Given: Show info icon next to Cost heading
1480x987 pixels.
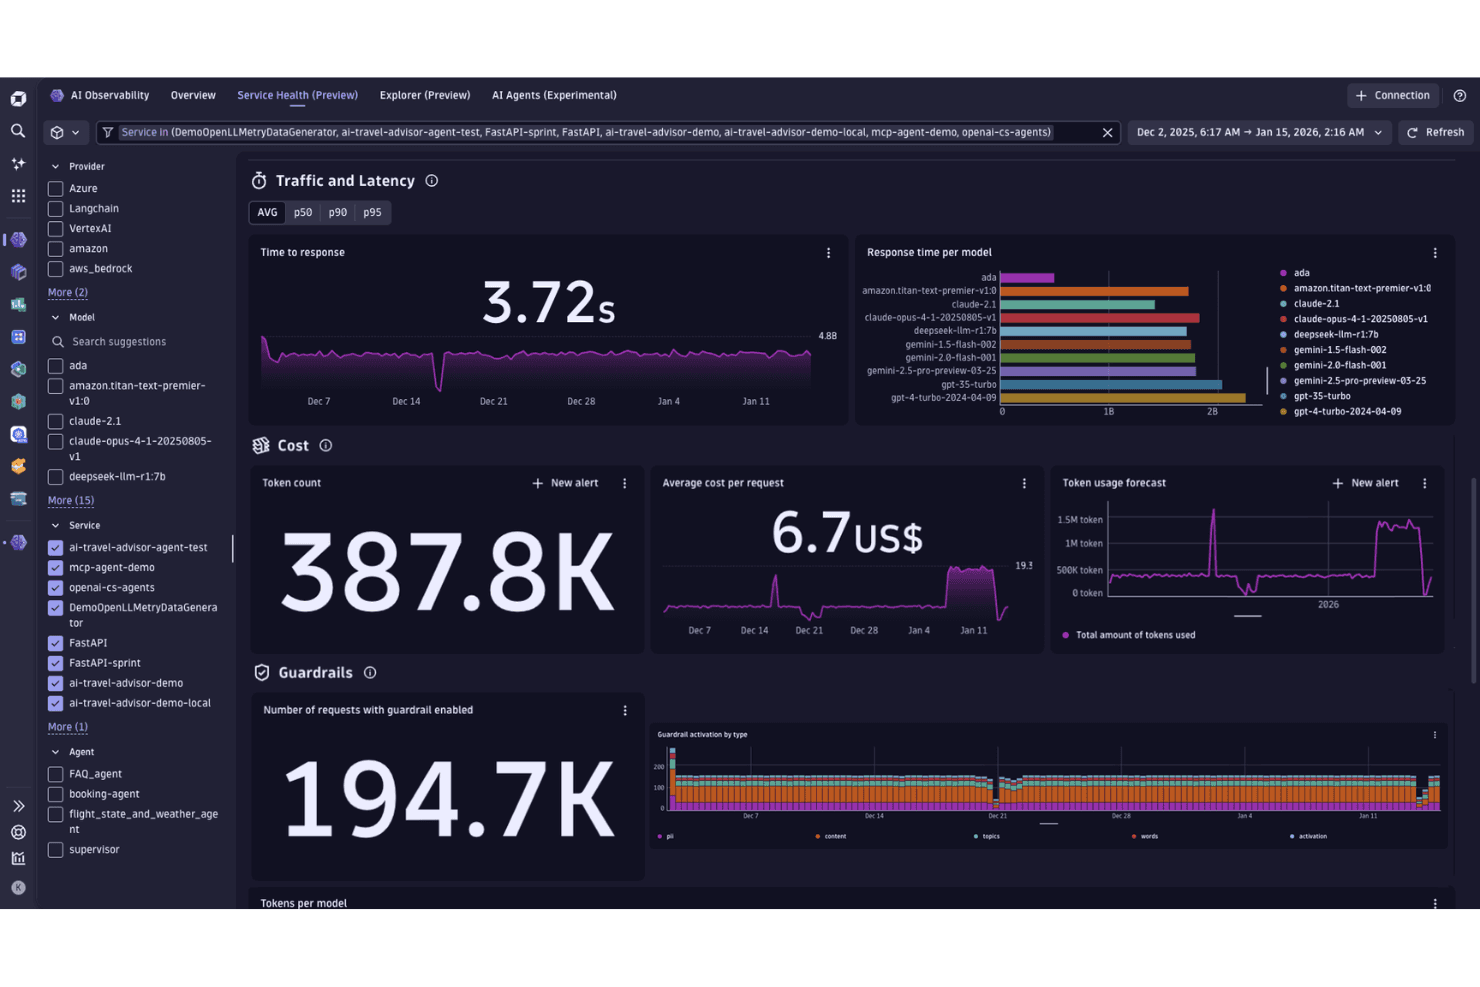Looking at the screenshot, I should (326, 446).
